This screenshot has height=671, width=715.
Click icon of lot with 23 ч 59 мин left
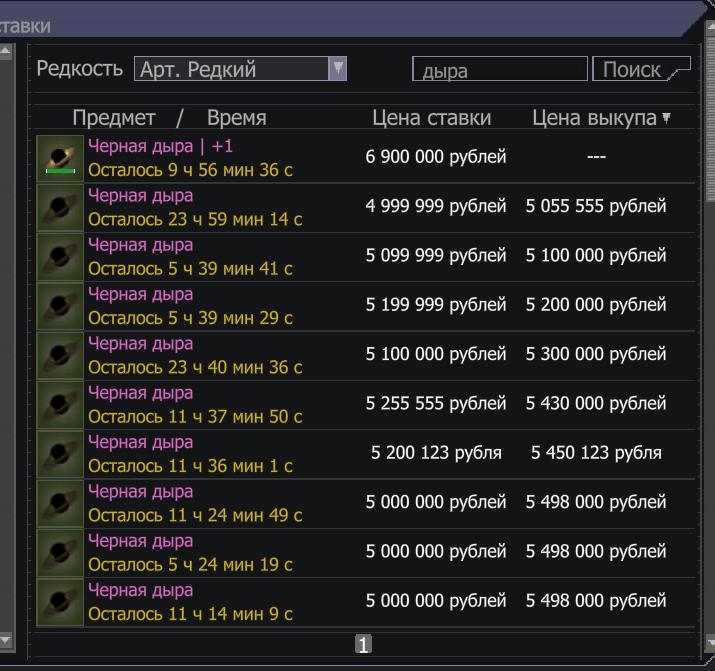point(60,208)
